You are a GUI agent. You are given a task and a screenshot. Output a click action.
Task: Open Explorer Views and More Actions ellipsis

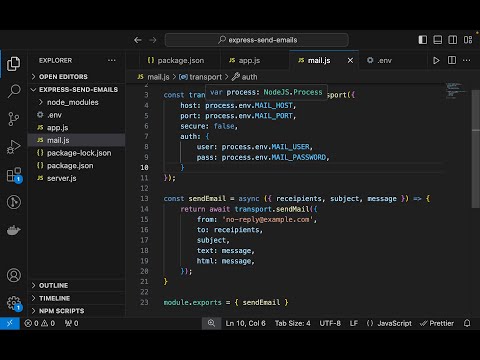click(x=112, y=60)
